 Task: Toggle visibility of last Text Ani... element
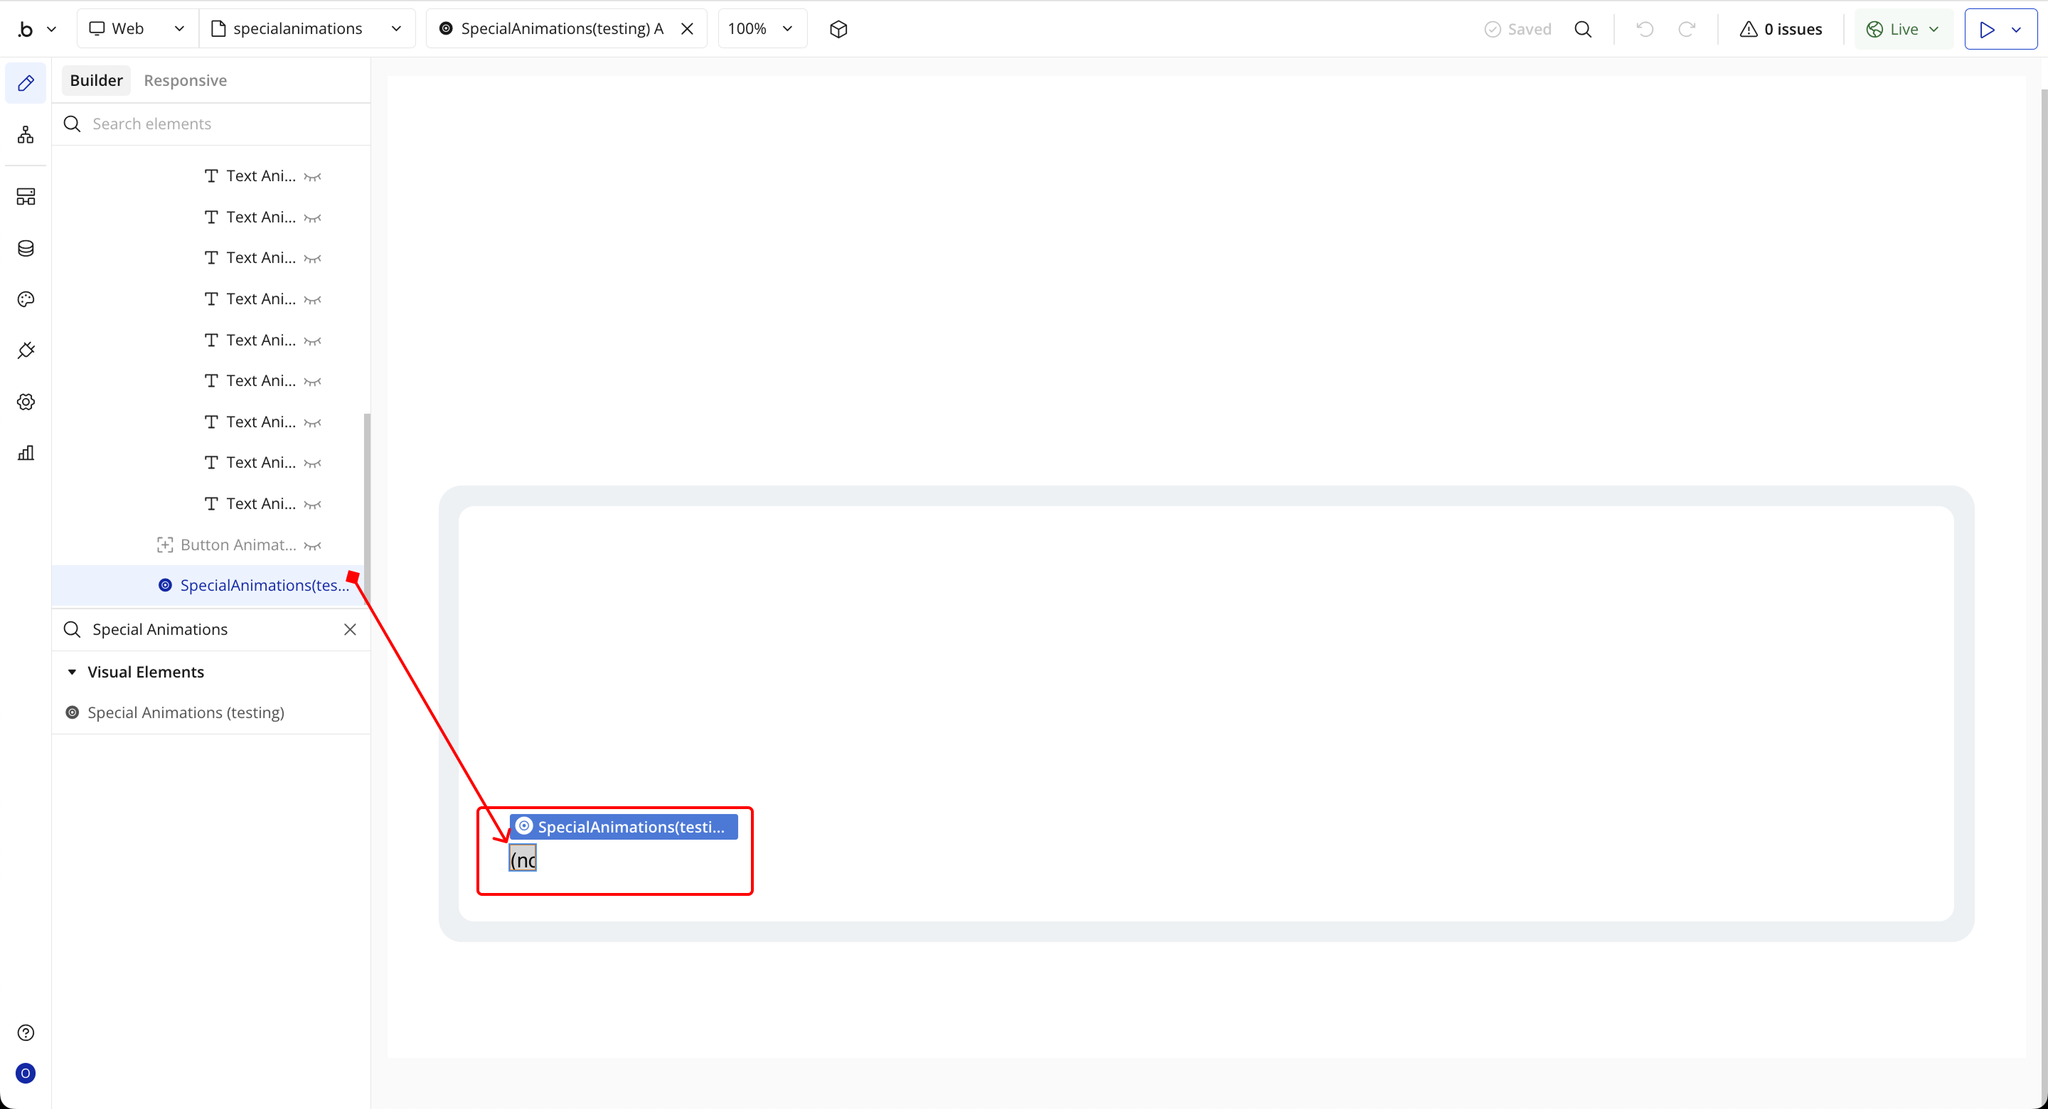[313, 504]
